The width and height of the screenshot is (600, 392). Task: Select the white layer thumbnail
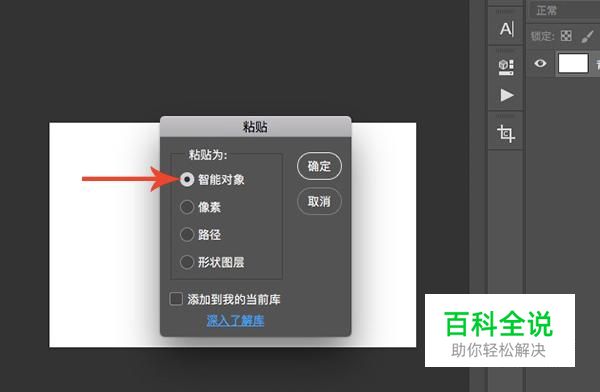point(573,63)
